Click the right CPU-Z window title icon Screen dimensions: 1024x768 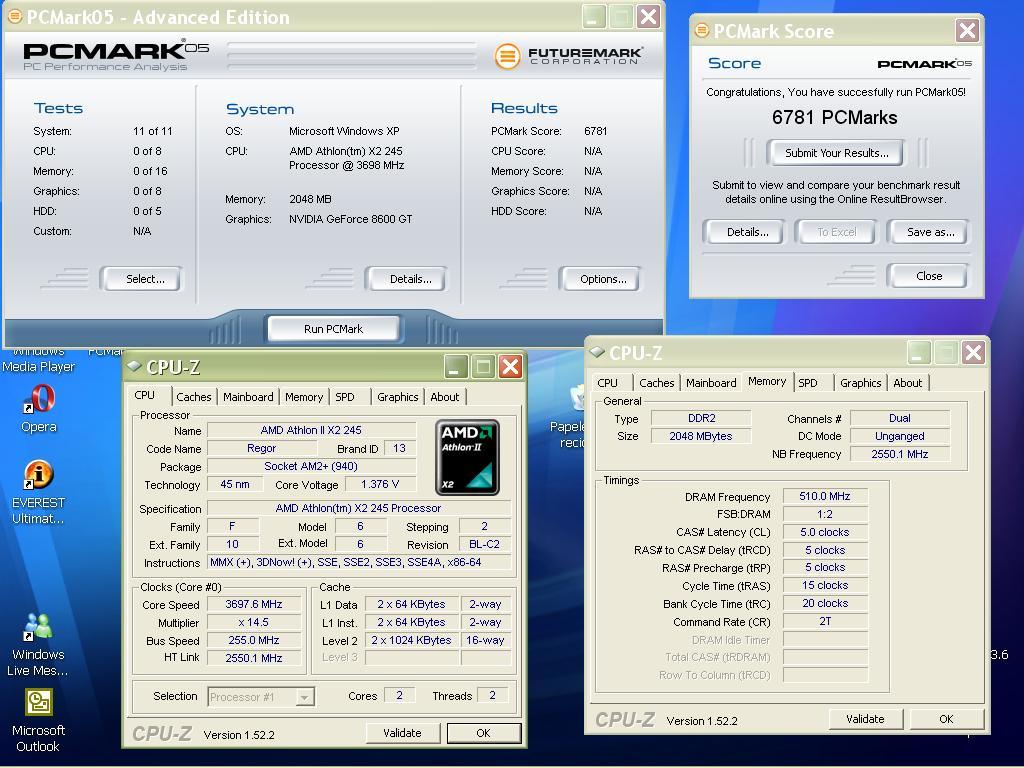(x=597, y=352)
